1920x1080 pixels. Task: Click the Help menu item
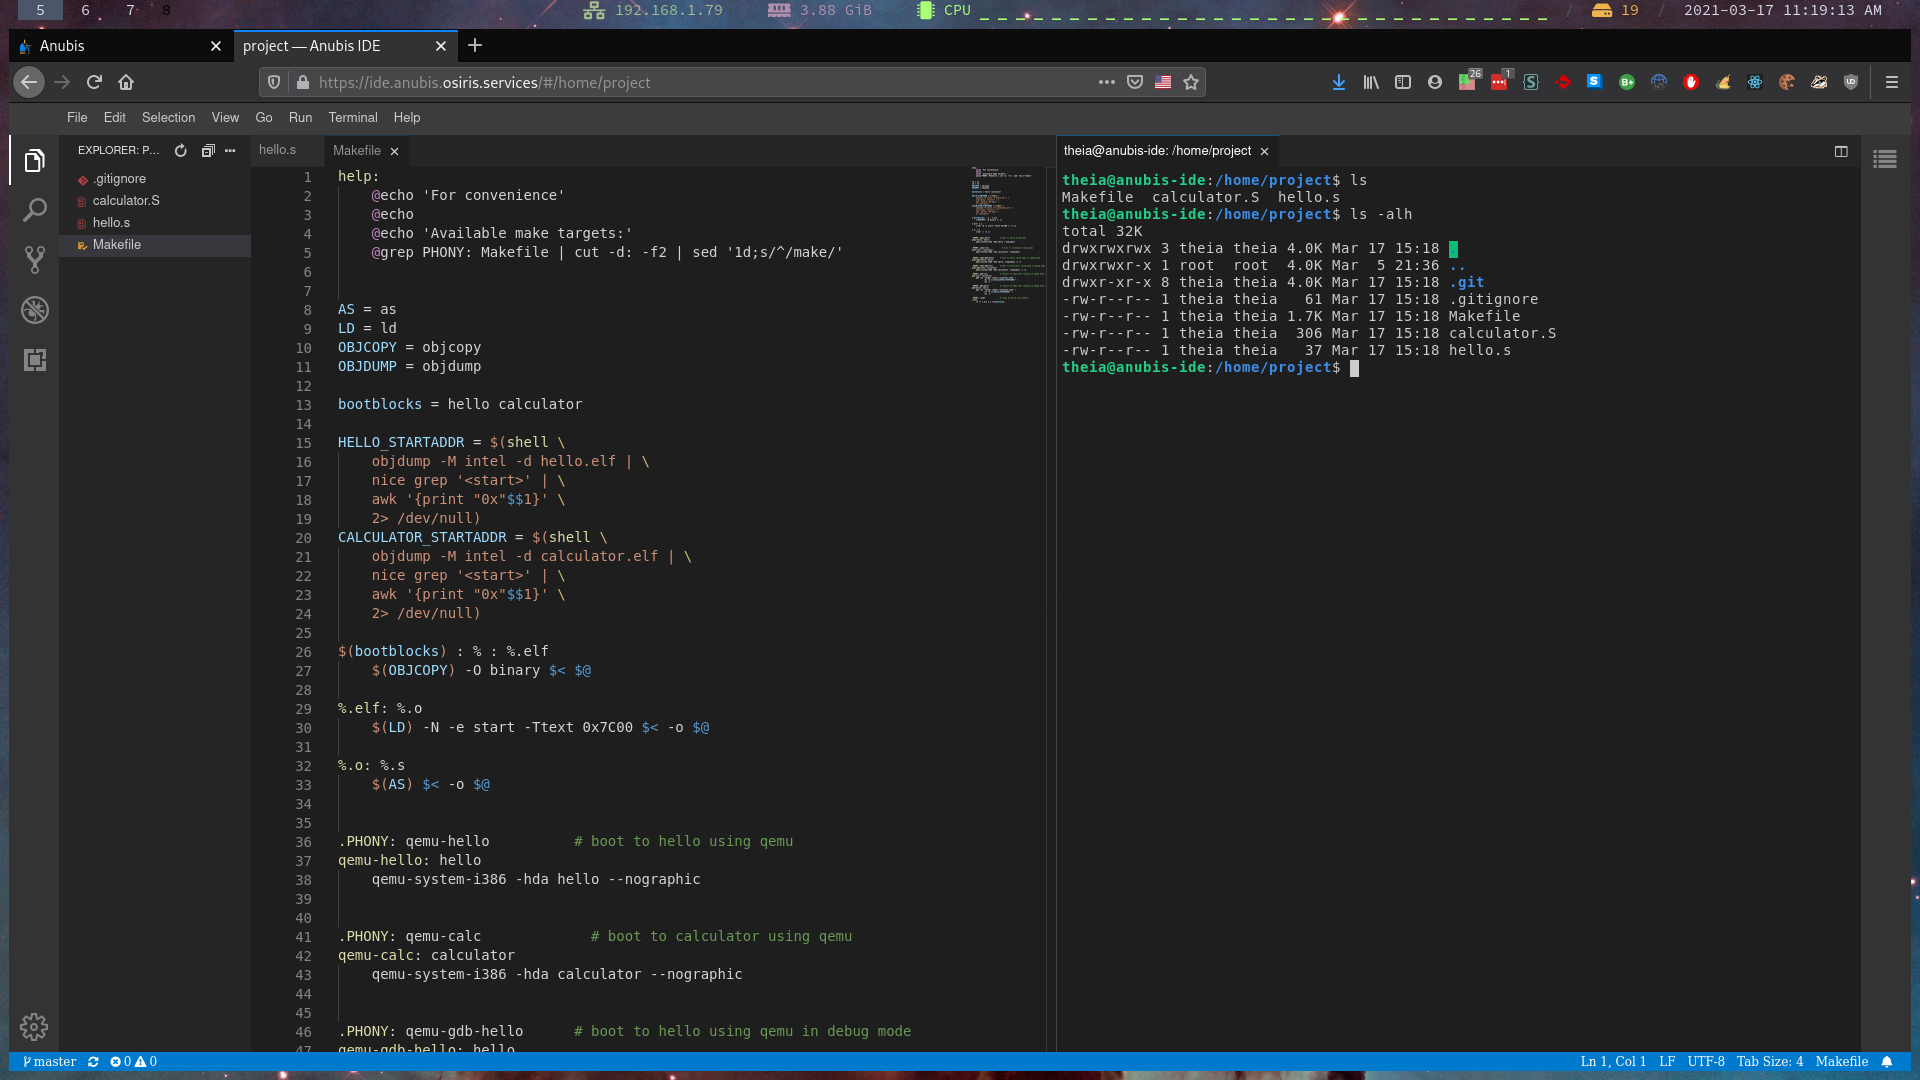[x=406, y=117]
